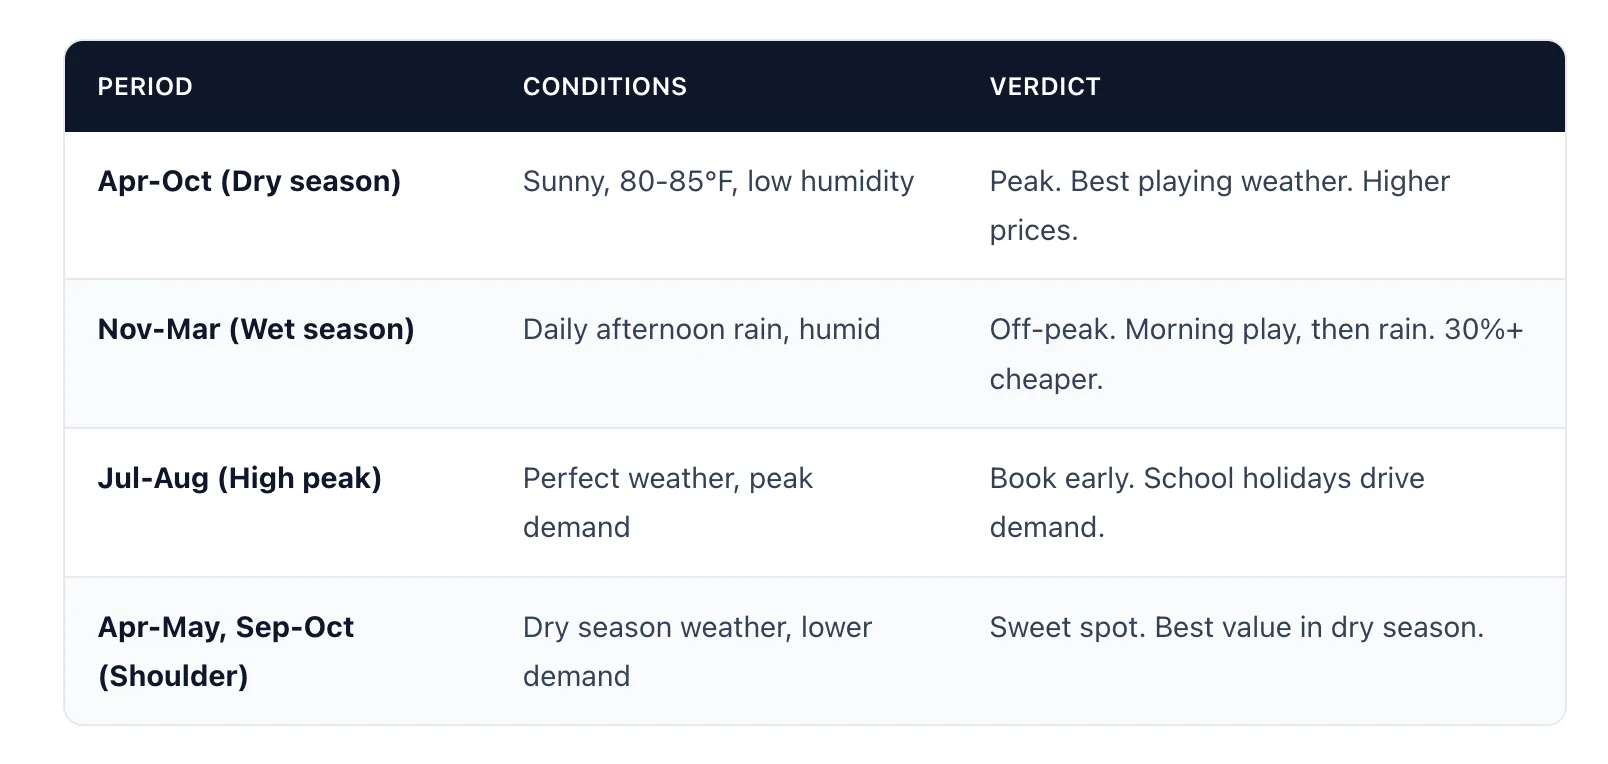This screenshot has width=1608, height=764.
Task: Click the Daily afternoon rain, humid cell
Action: coord(701,329)
